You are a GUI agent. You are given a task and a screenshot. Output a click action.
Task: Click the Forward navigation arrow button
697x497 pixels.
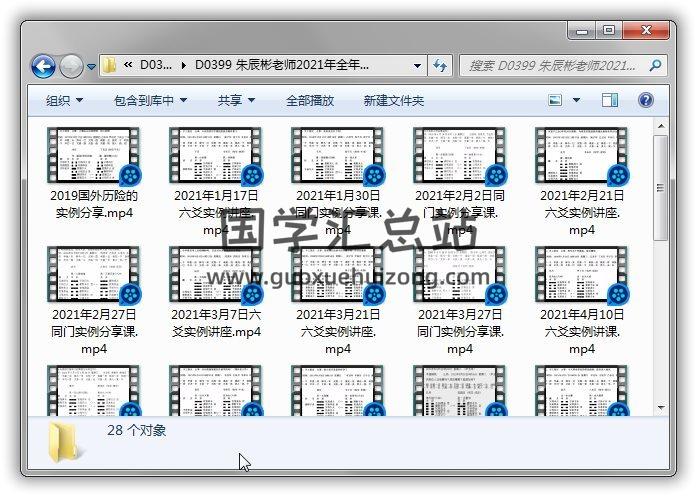(71, 66)
